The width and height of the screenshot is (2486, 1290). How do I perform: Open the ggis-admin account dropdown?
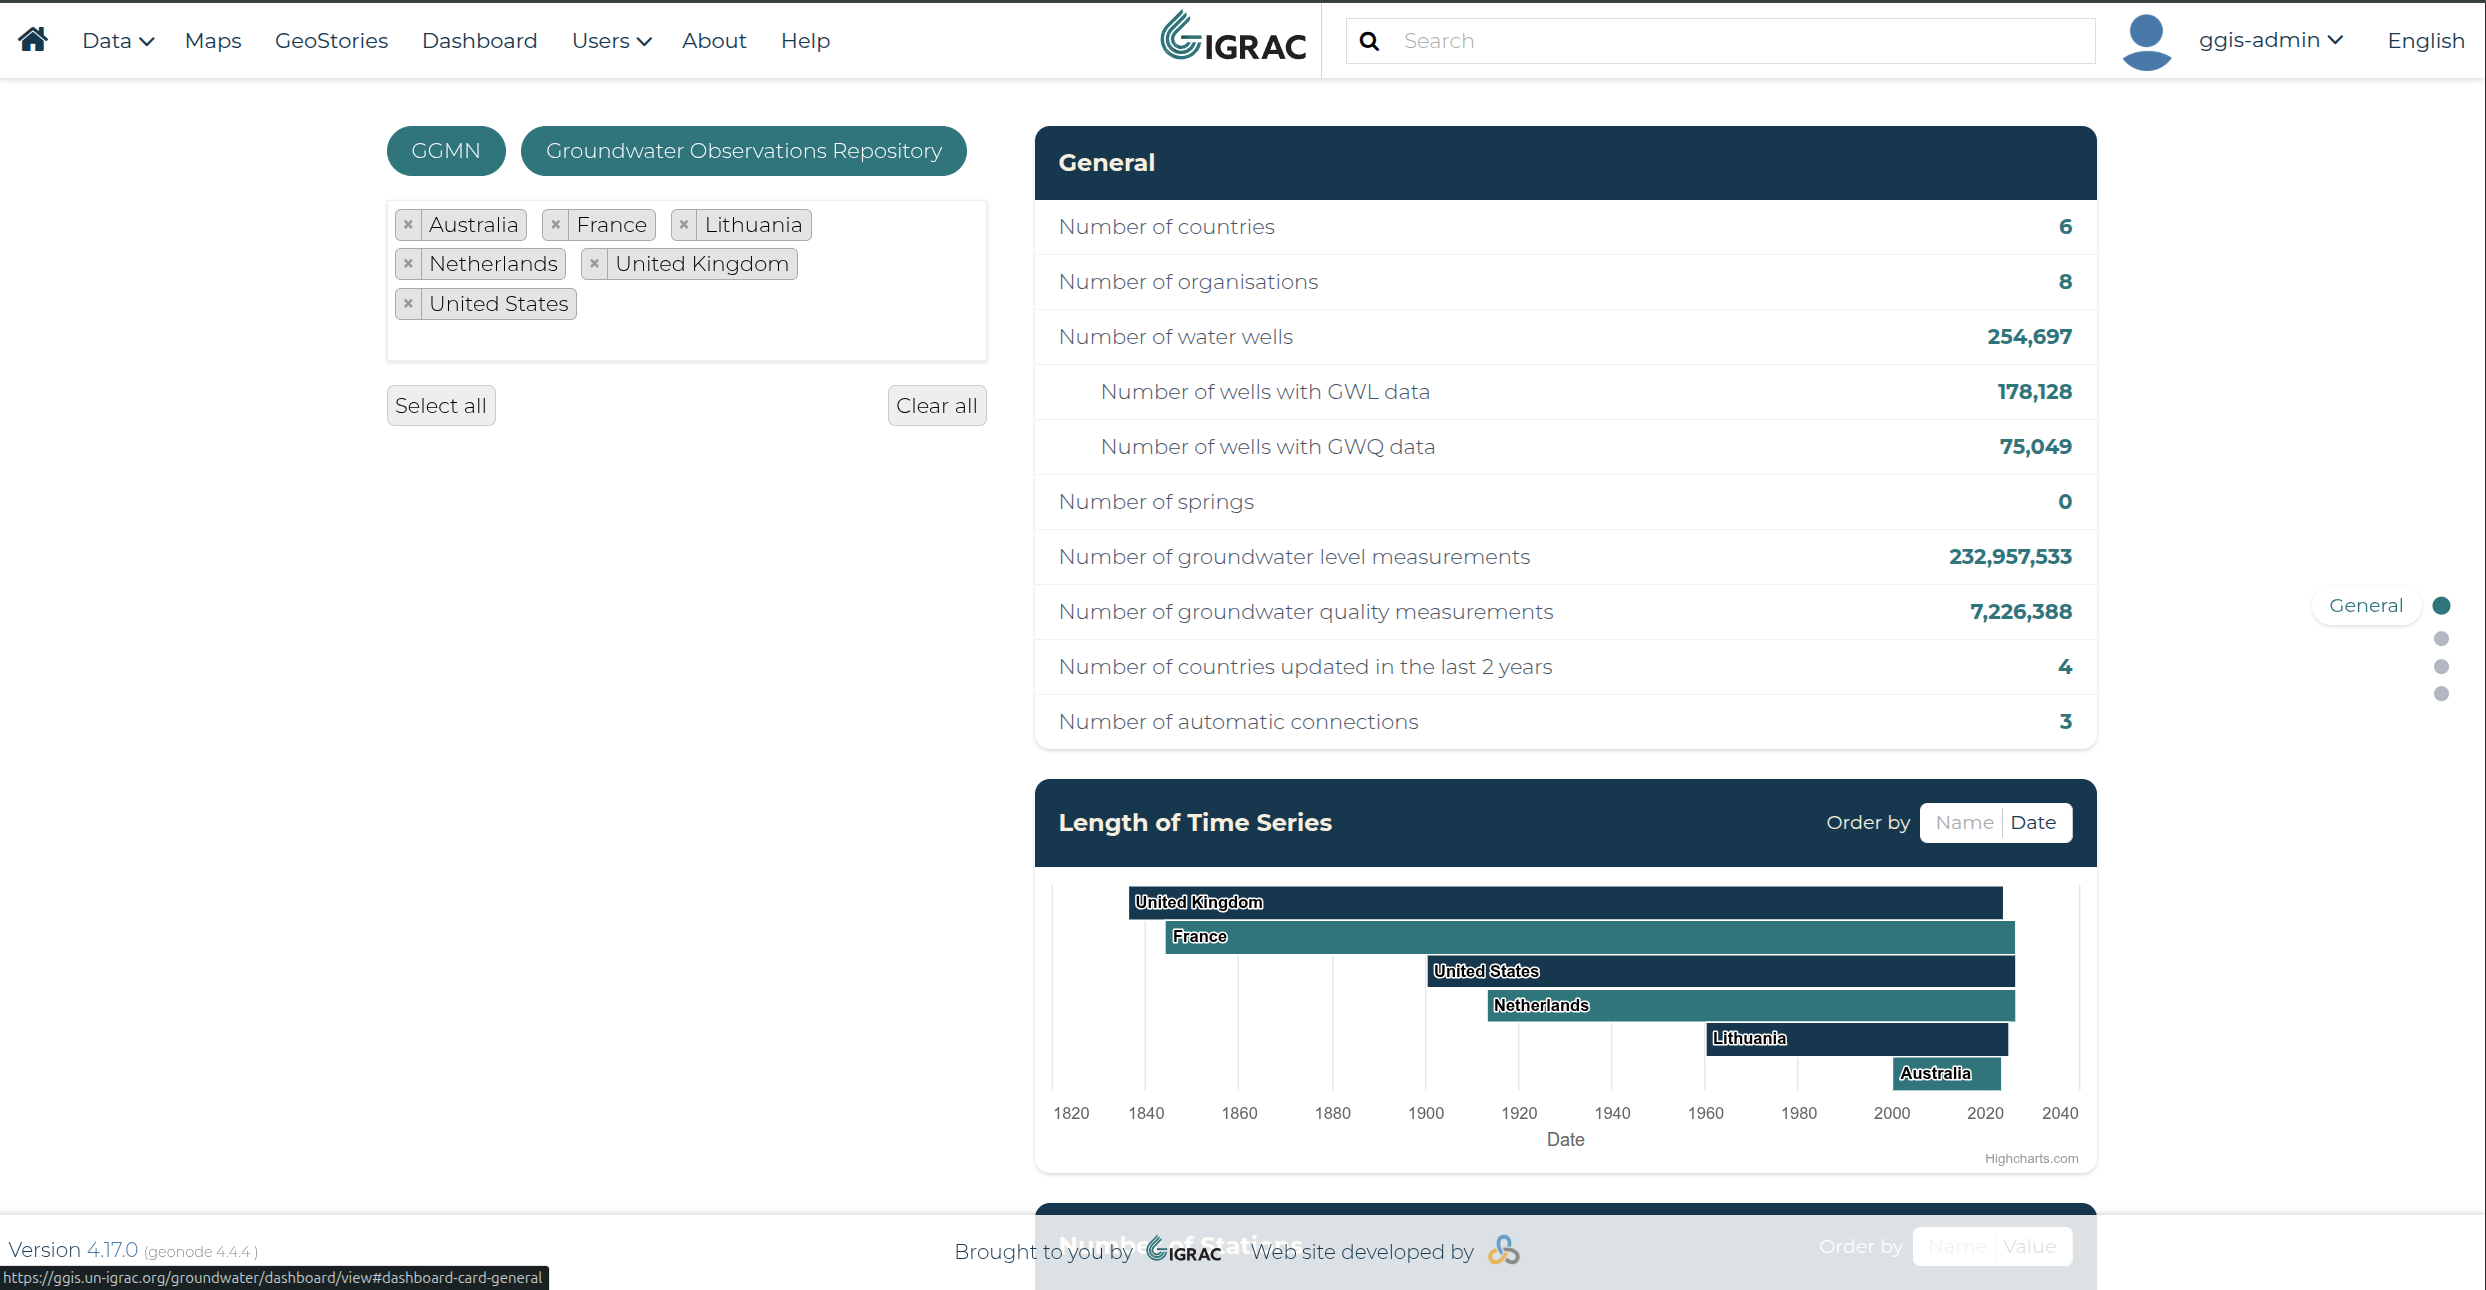coord(2271,40)
